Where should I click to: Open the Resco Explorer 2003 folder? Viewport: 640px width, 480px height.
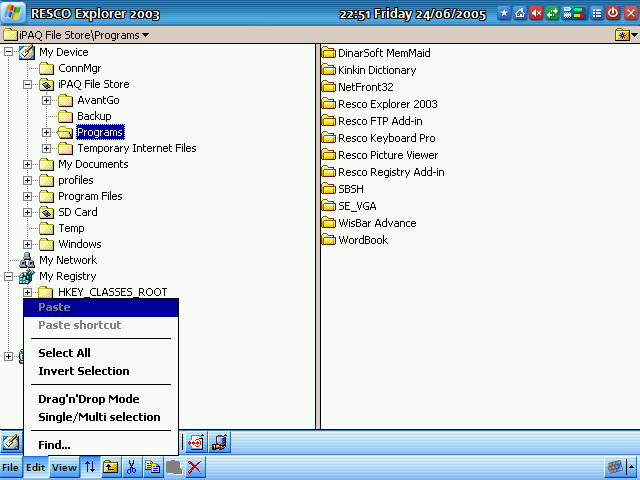[380, 104]
